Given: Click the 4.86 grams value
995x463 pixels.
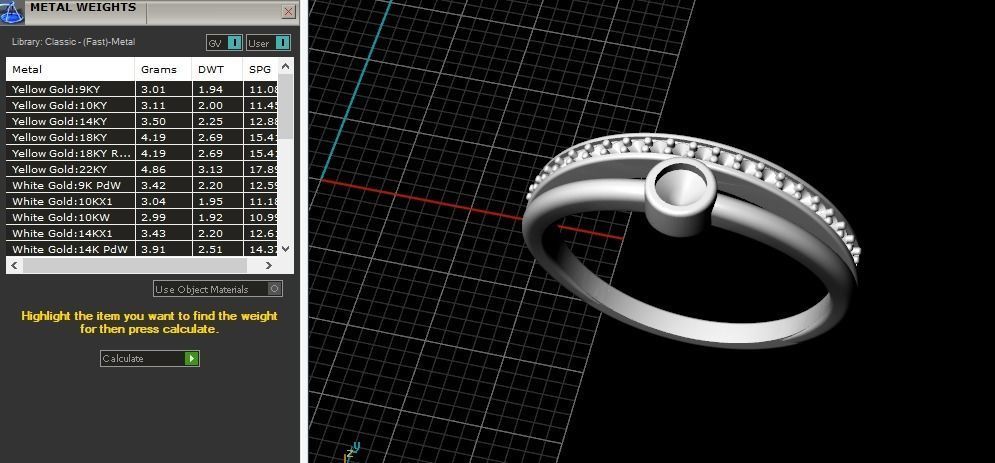Looking at the screenshot, I should (x=153, y=169).
